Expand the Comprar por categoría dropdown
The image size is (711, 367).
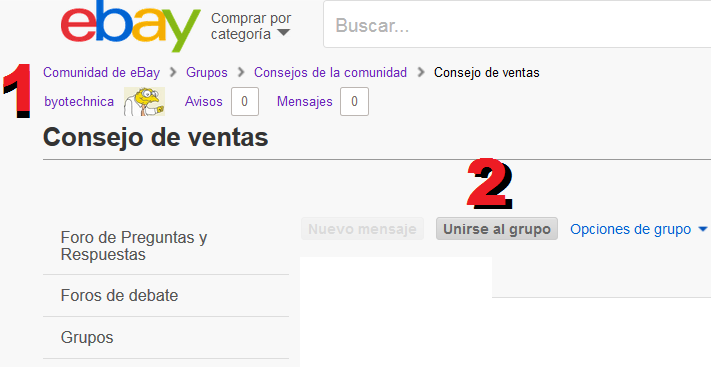251,26
